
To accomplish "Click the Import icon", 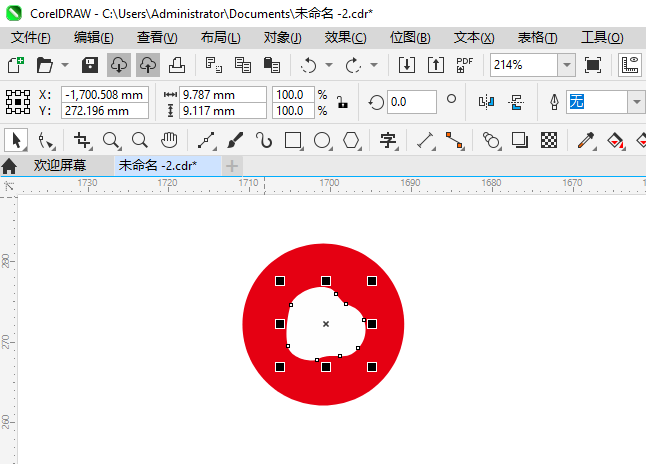I will pyautogui.click(x=407, y=65).
